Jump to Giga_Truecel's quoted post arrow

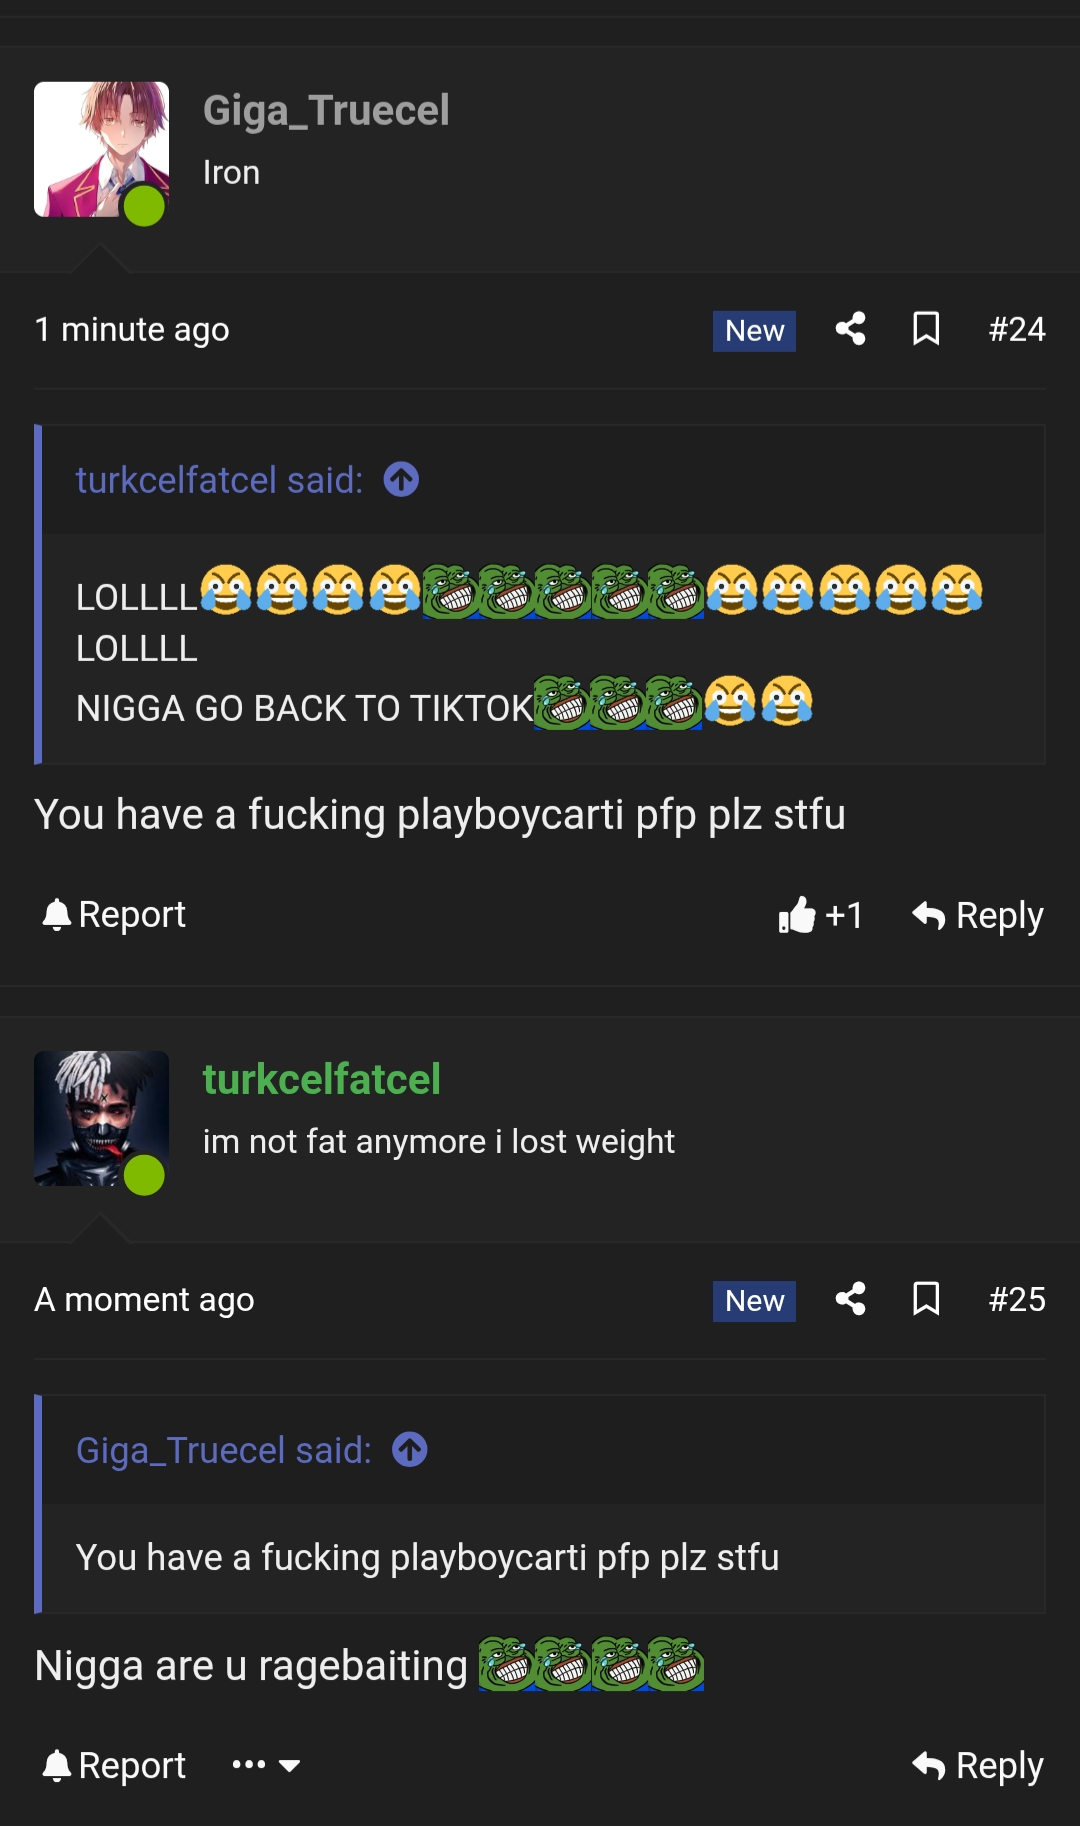410,1450
